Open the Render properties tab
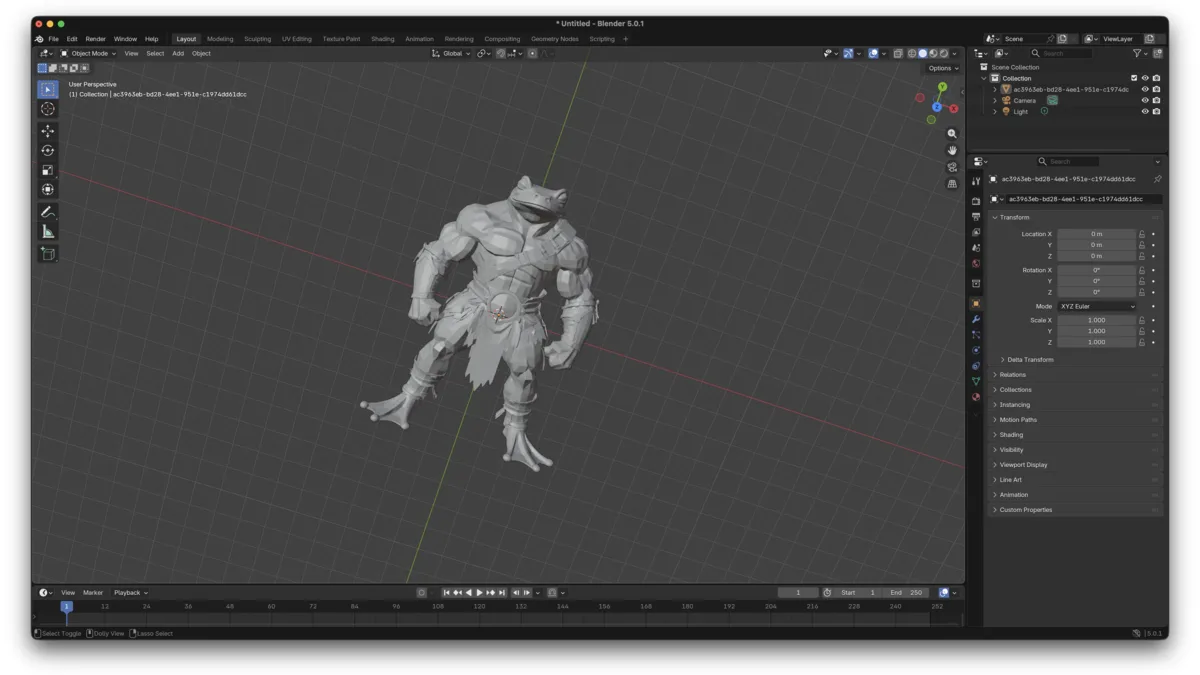 pyautogui.click(x=976, y=200)
